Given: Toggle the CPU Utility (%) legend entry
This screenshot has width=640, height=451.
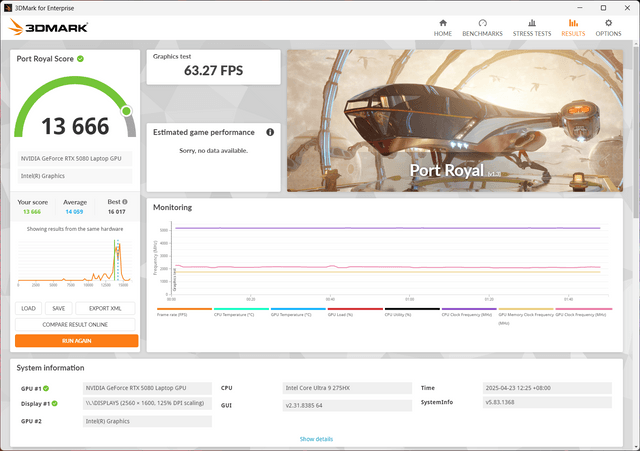Looking at the screenshot, I should coord(412,312).
